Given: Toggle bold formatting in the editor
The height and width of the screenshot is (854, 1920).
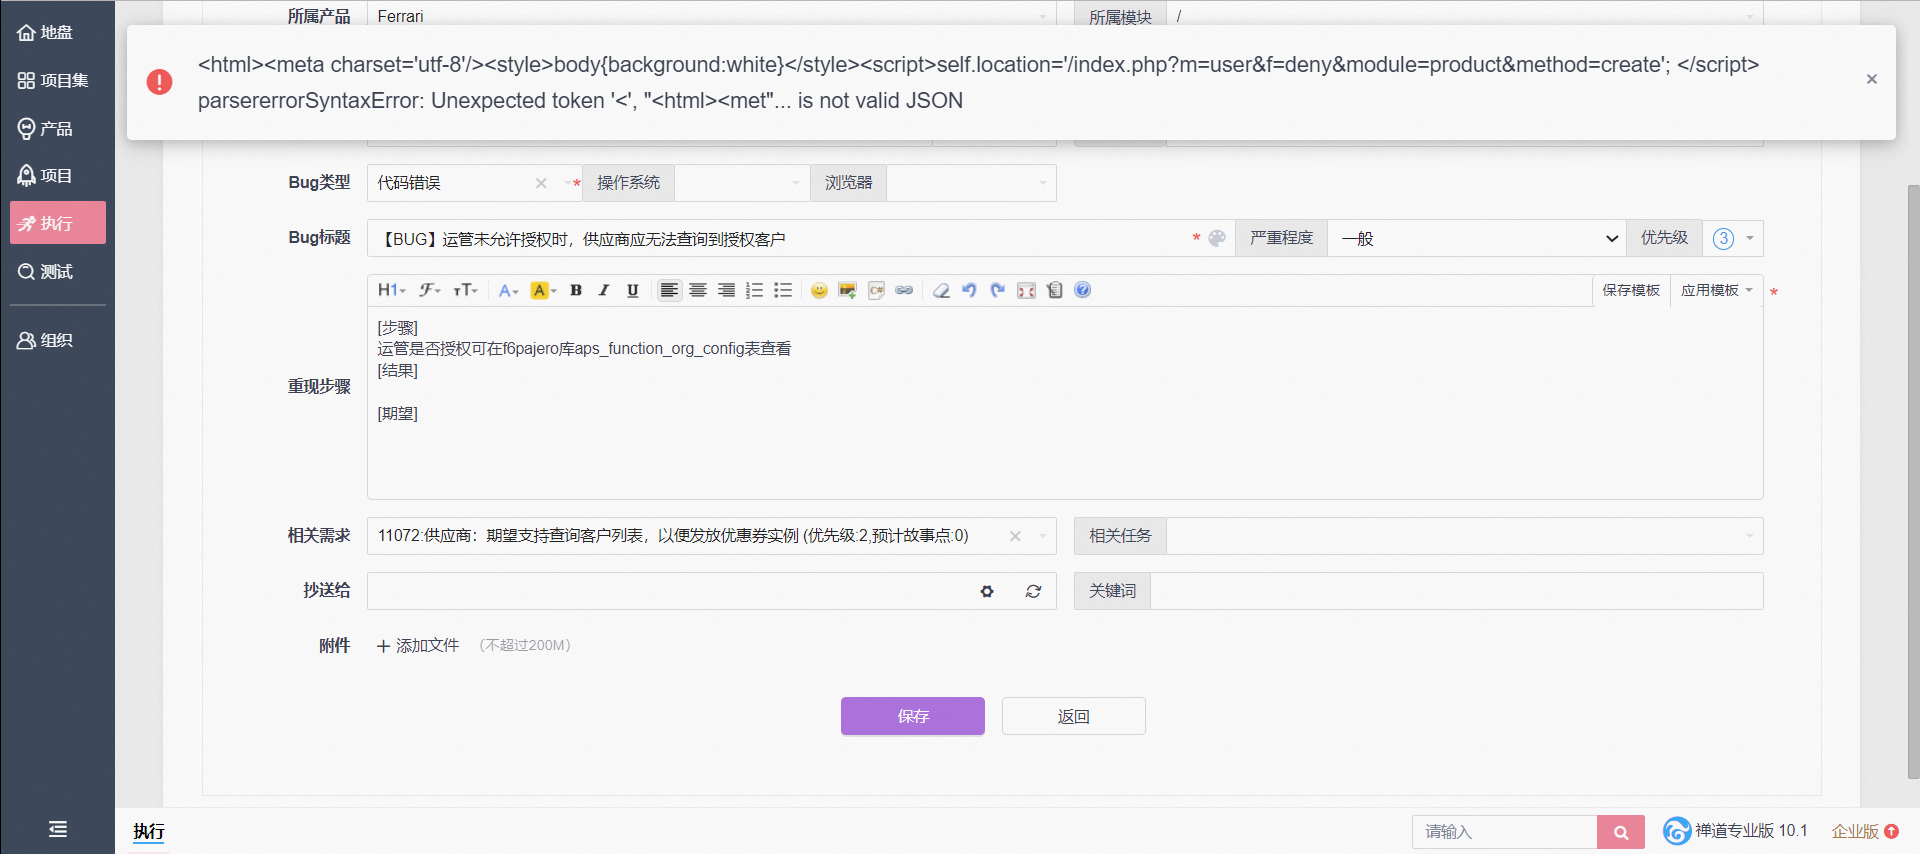Looking at the screenshot, I should [576, 290].
